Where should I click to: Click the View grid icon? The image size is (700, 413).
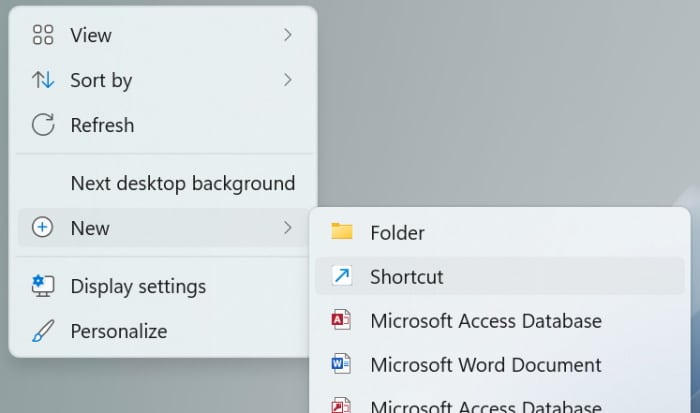43,35
